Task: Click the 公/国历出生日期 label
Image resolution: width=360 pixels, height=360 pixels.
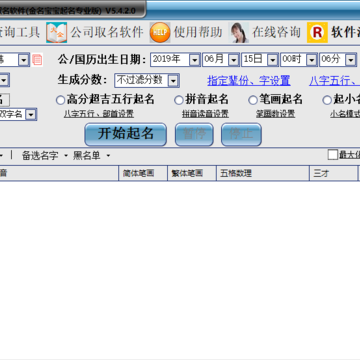Action: coord(102,60)
